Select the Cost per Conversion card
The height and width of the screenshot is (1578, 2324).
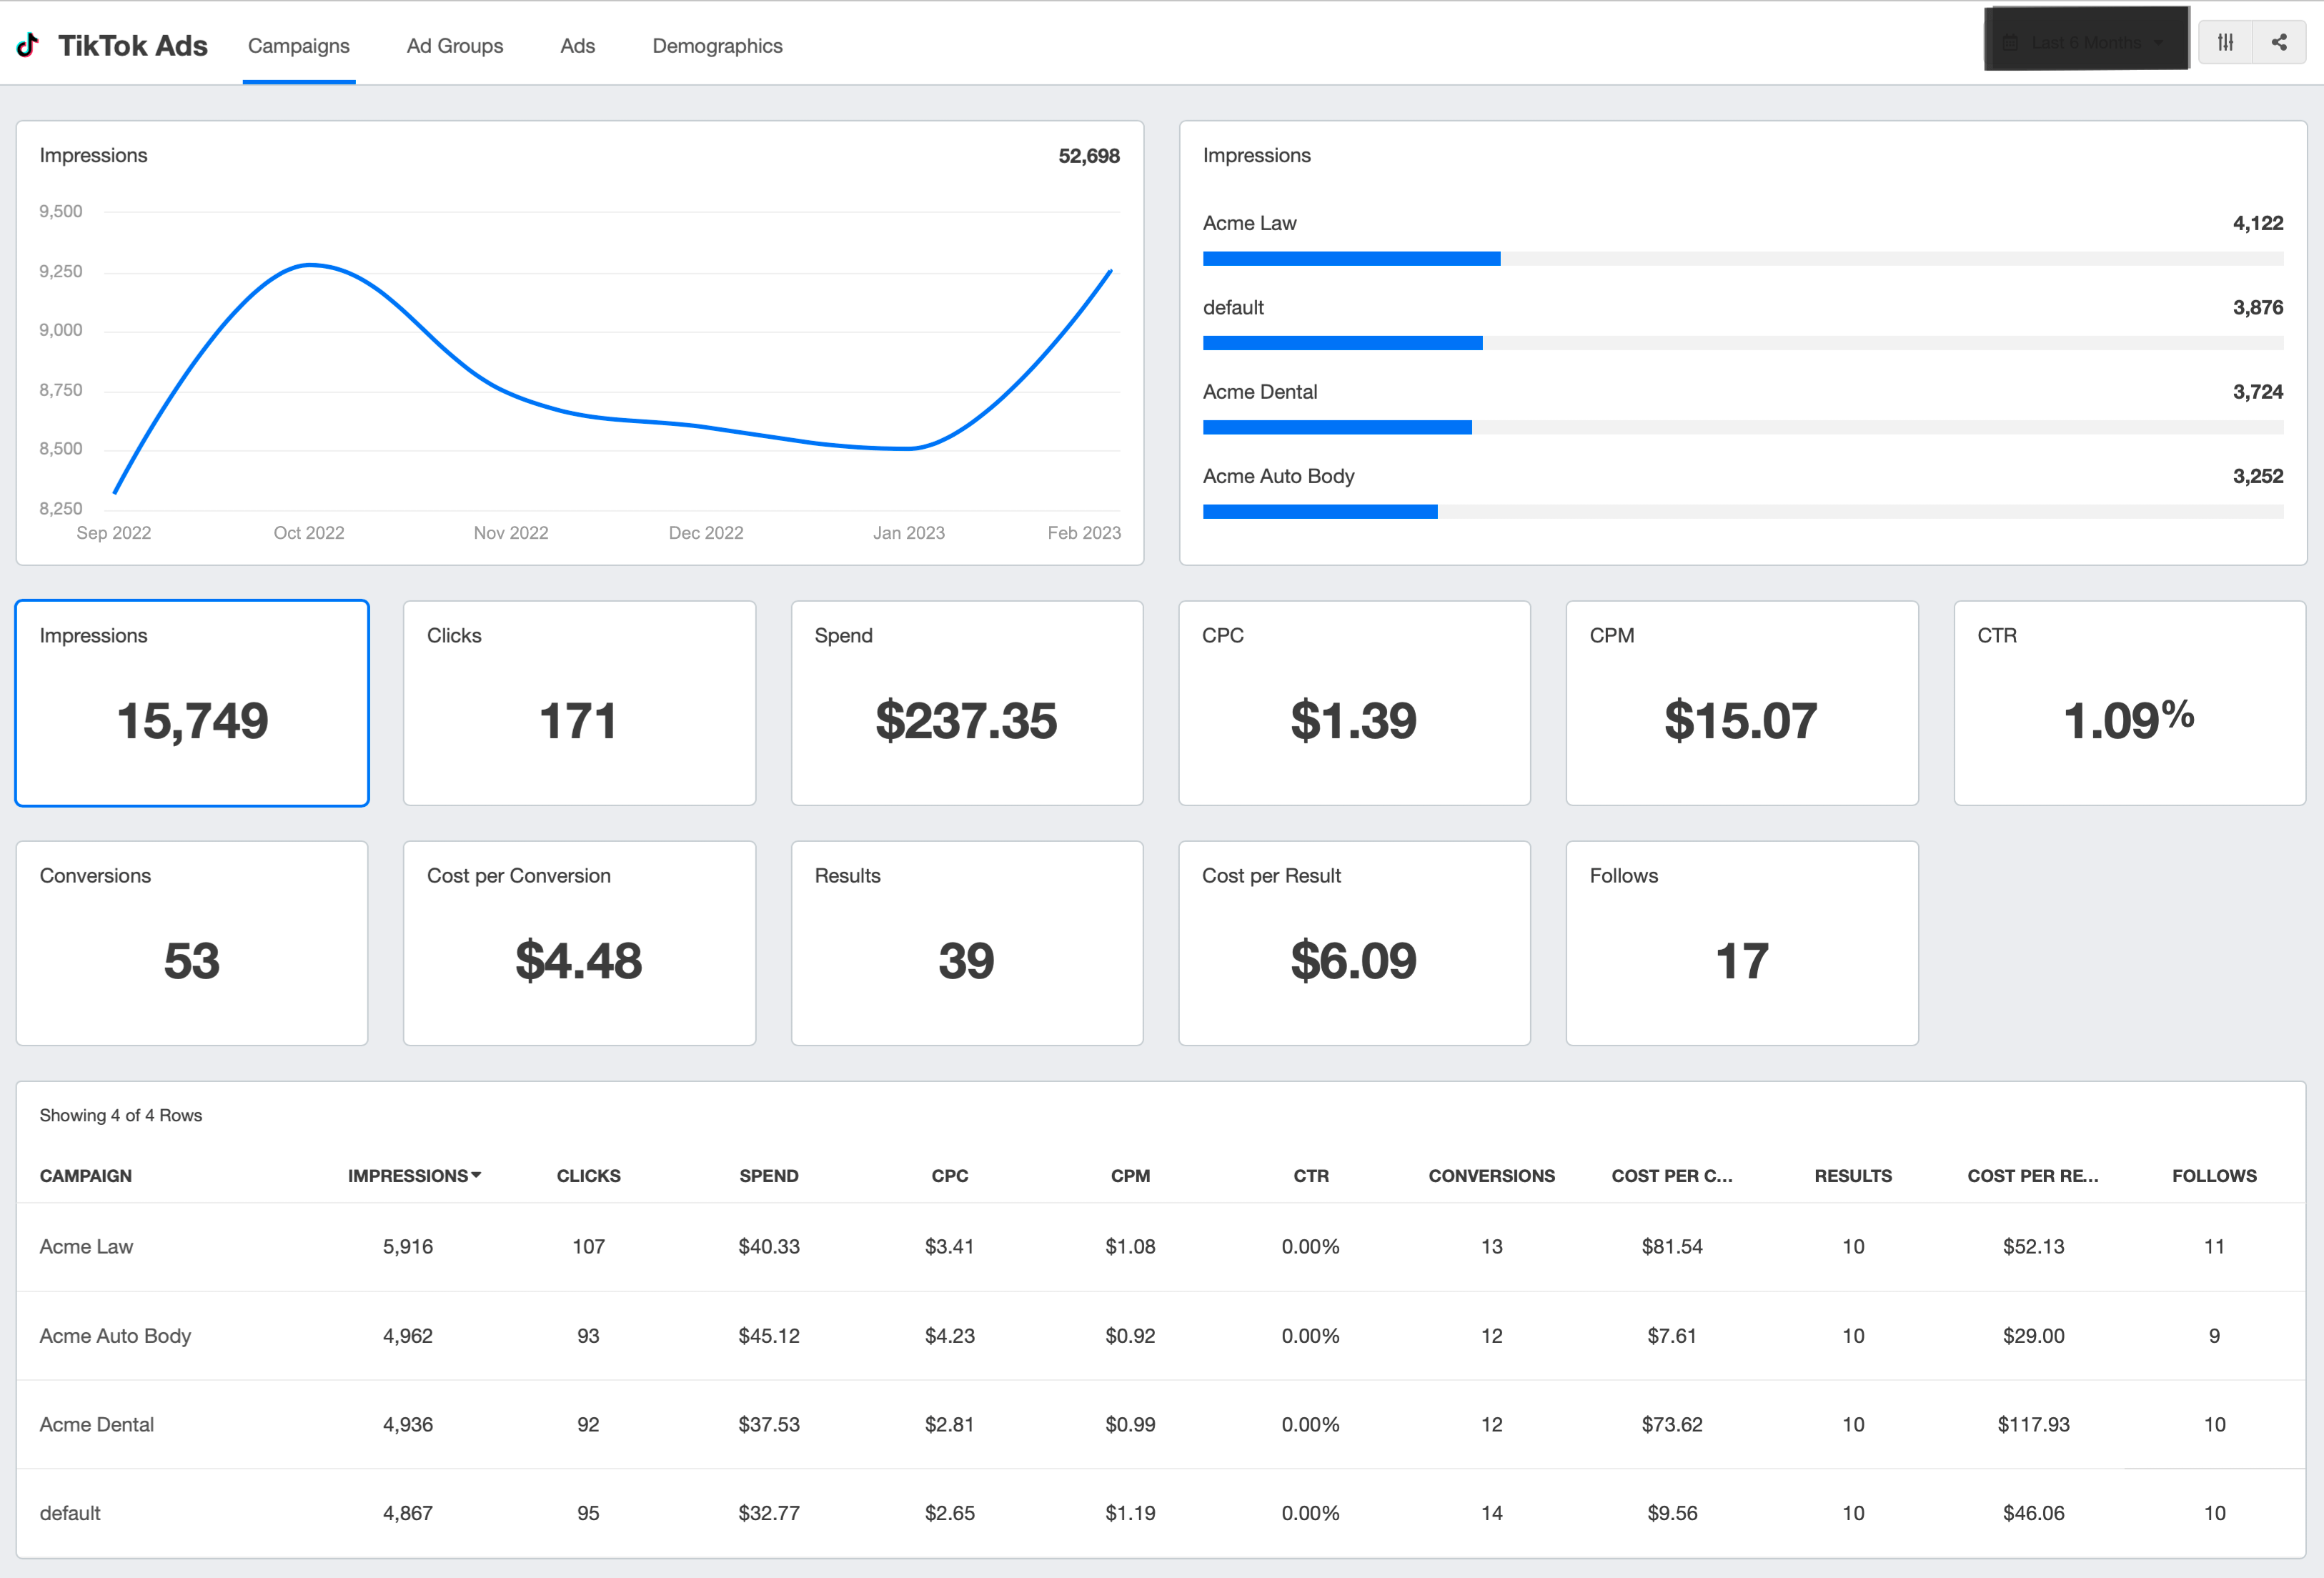point(579,943)
